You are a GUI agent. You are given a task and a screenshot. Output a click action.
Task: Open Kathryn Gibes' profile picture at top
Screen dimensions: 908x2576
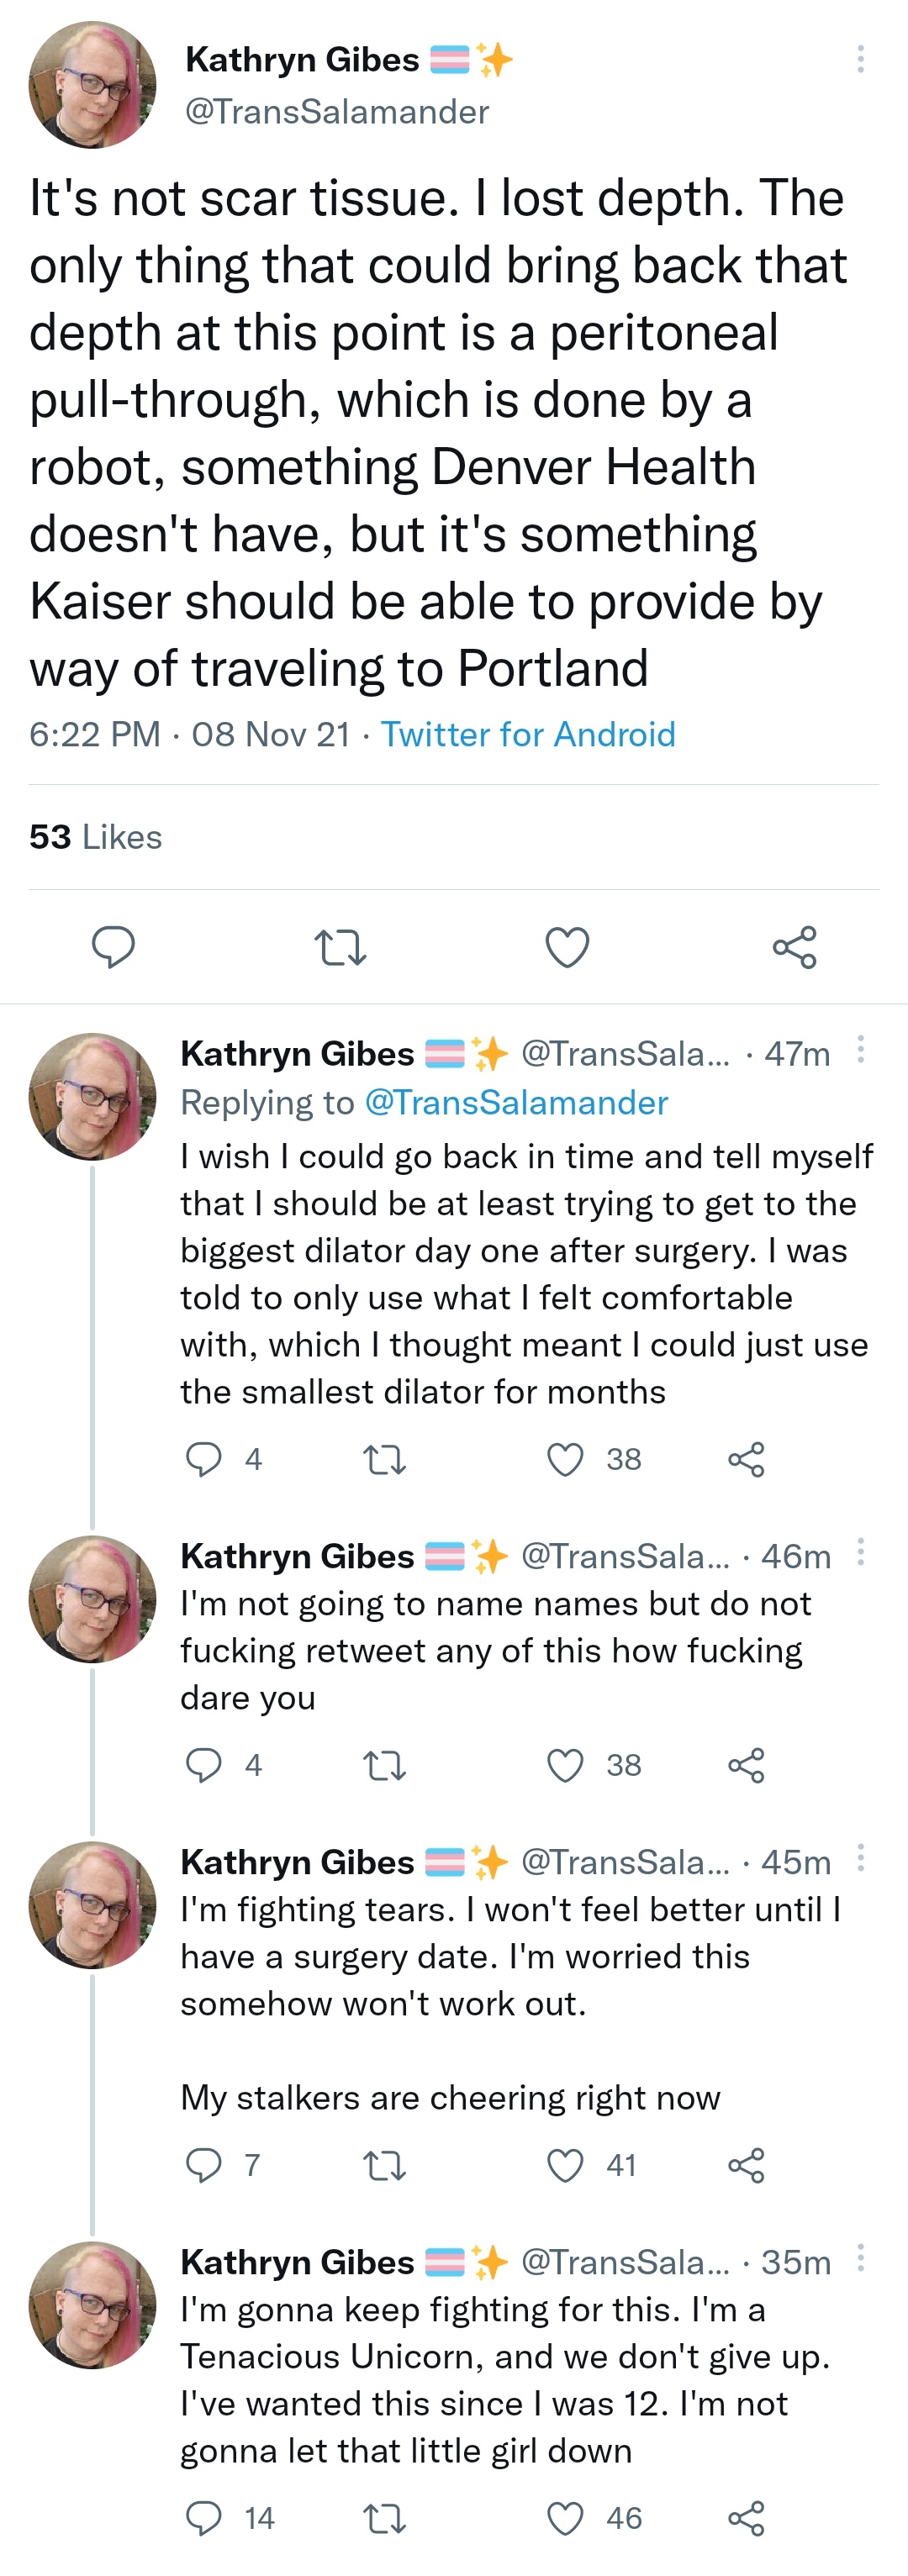click(x=92, y=85)
